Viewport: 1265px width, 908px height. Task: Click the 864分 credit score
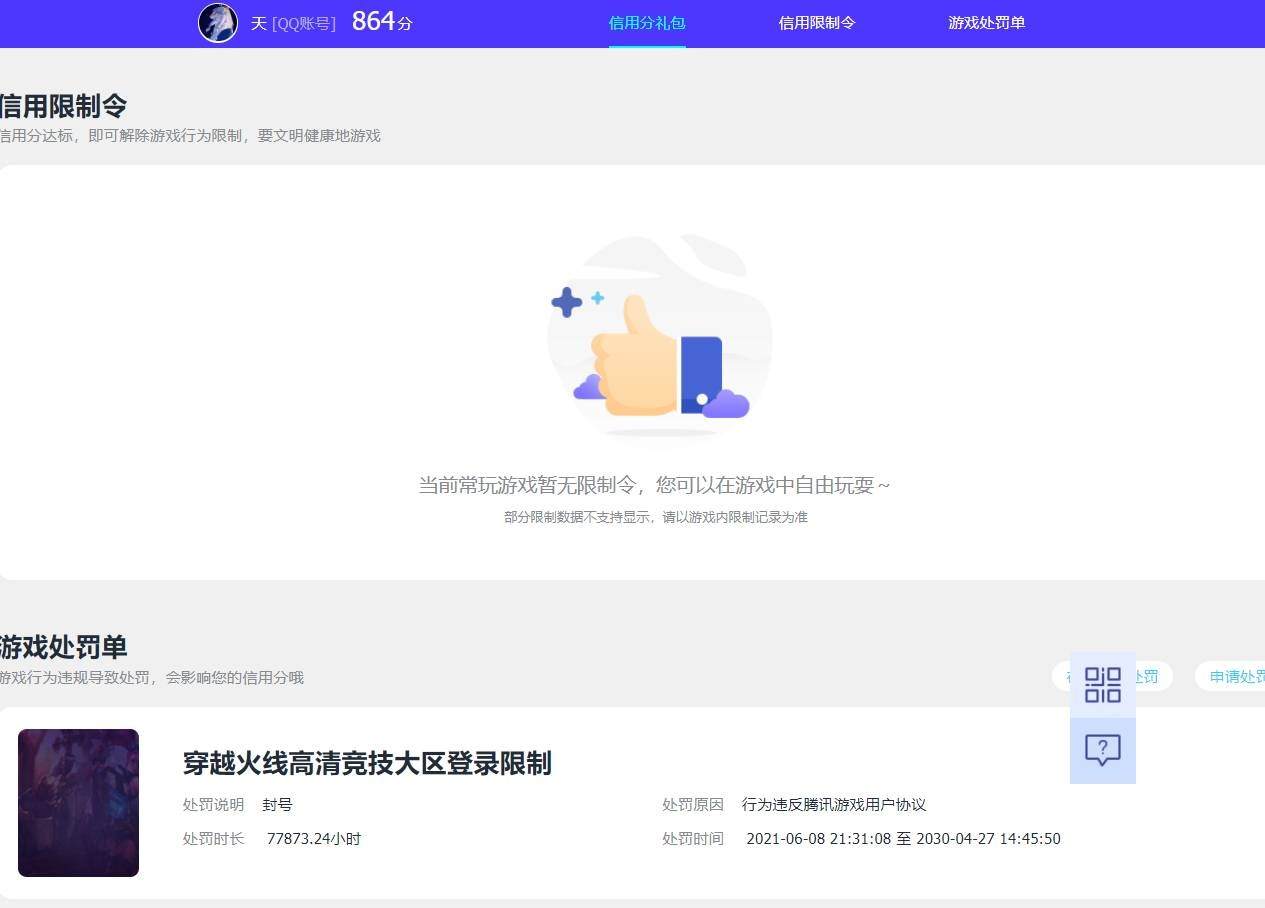(382, 22)
